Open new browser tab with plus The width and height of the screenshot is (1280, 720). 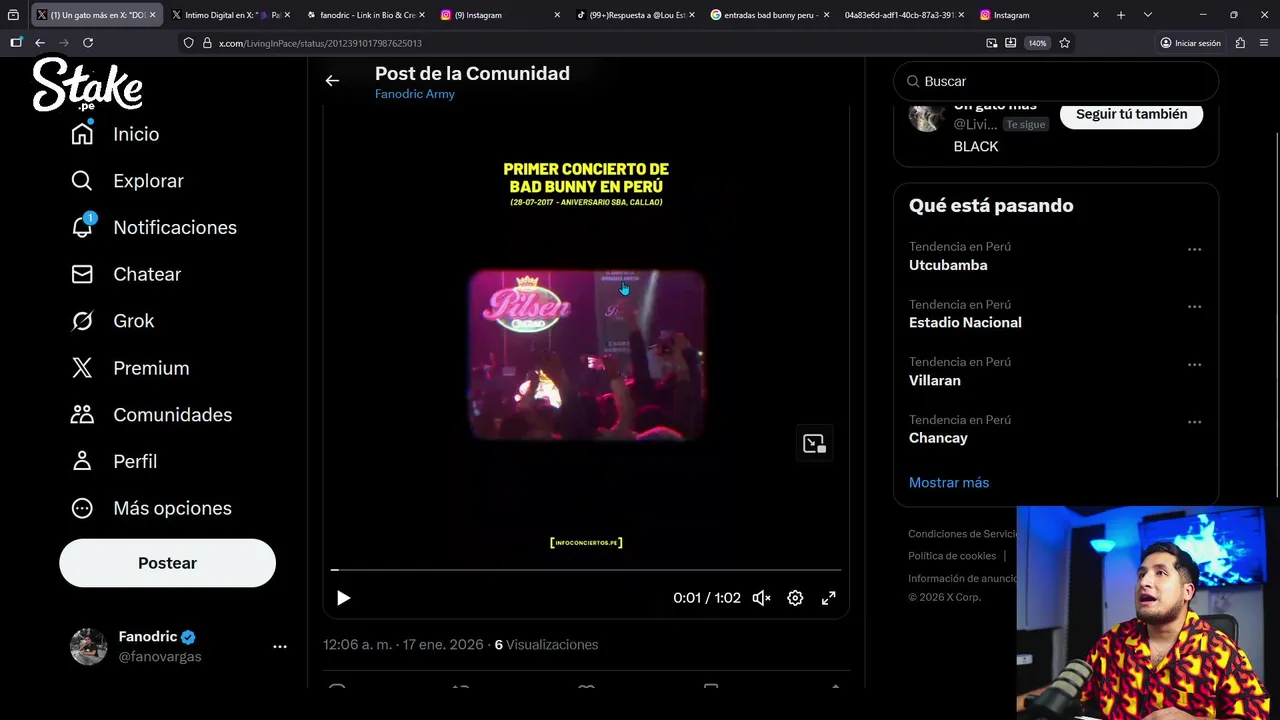click(1121, 15)
